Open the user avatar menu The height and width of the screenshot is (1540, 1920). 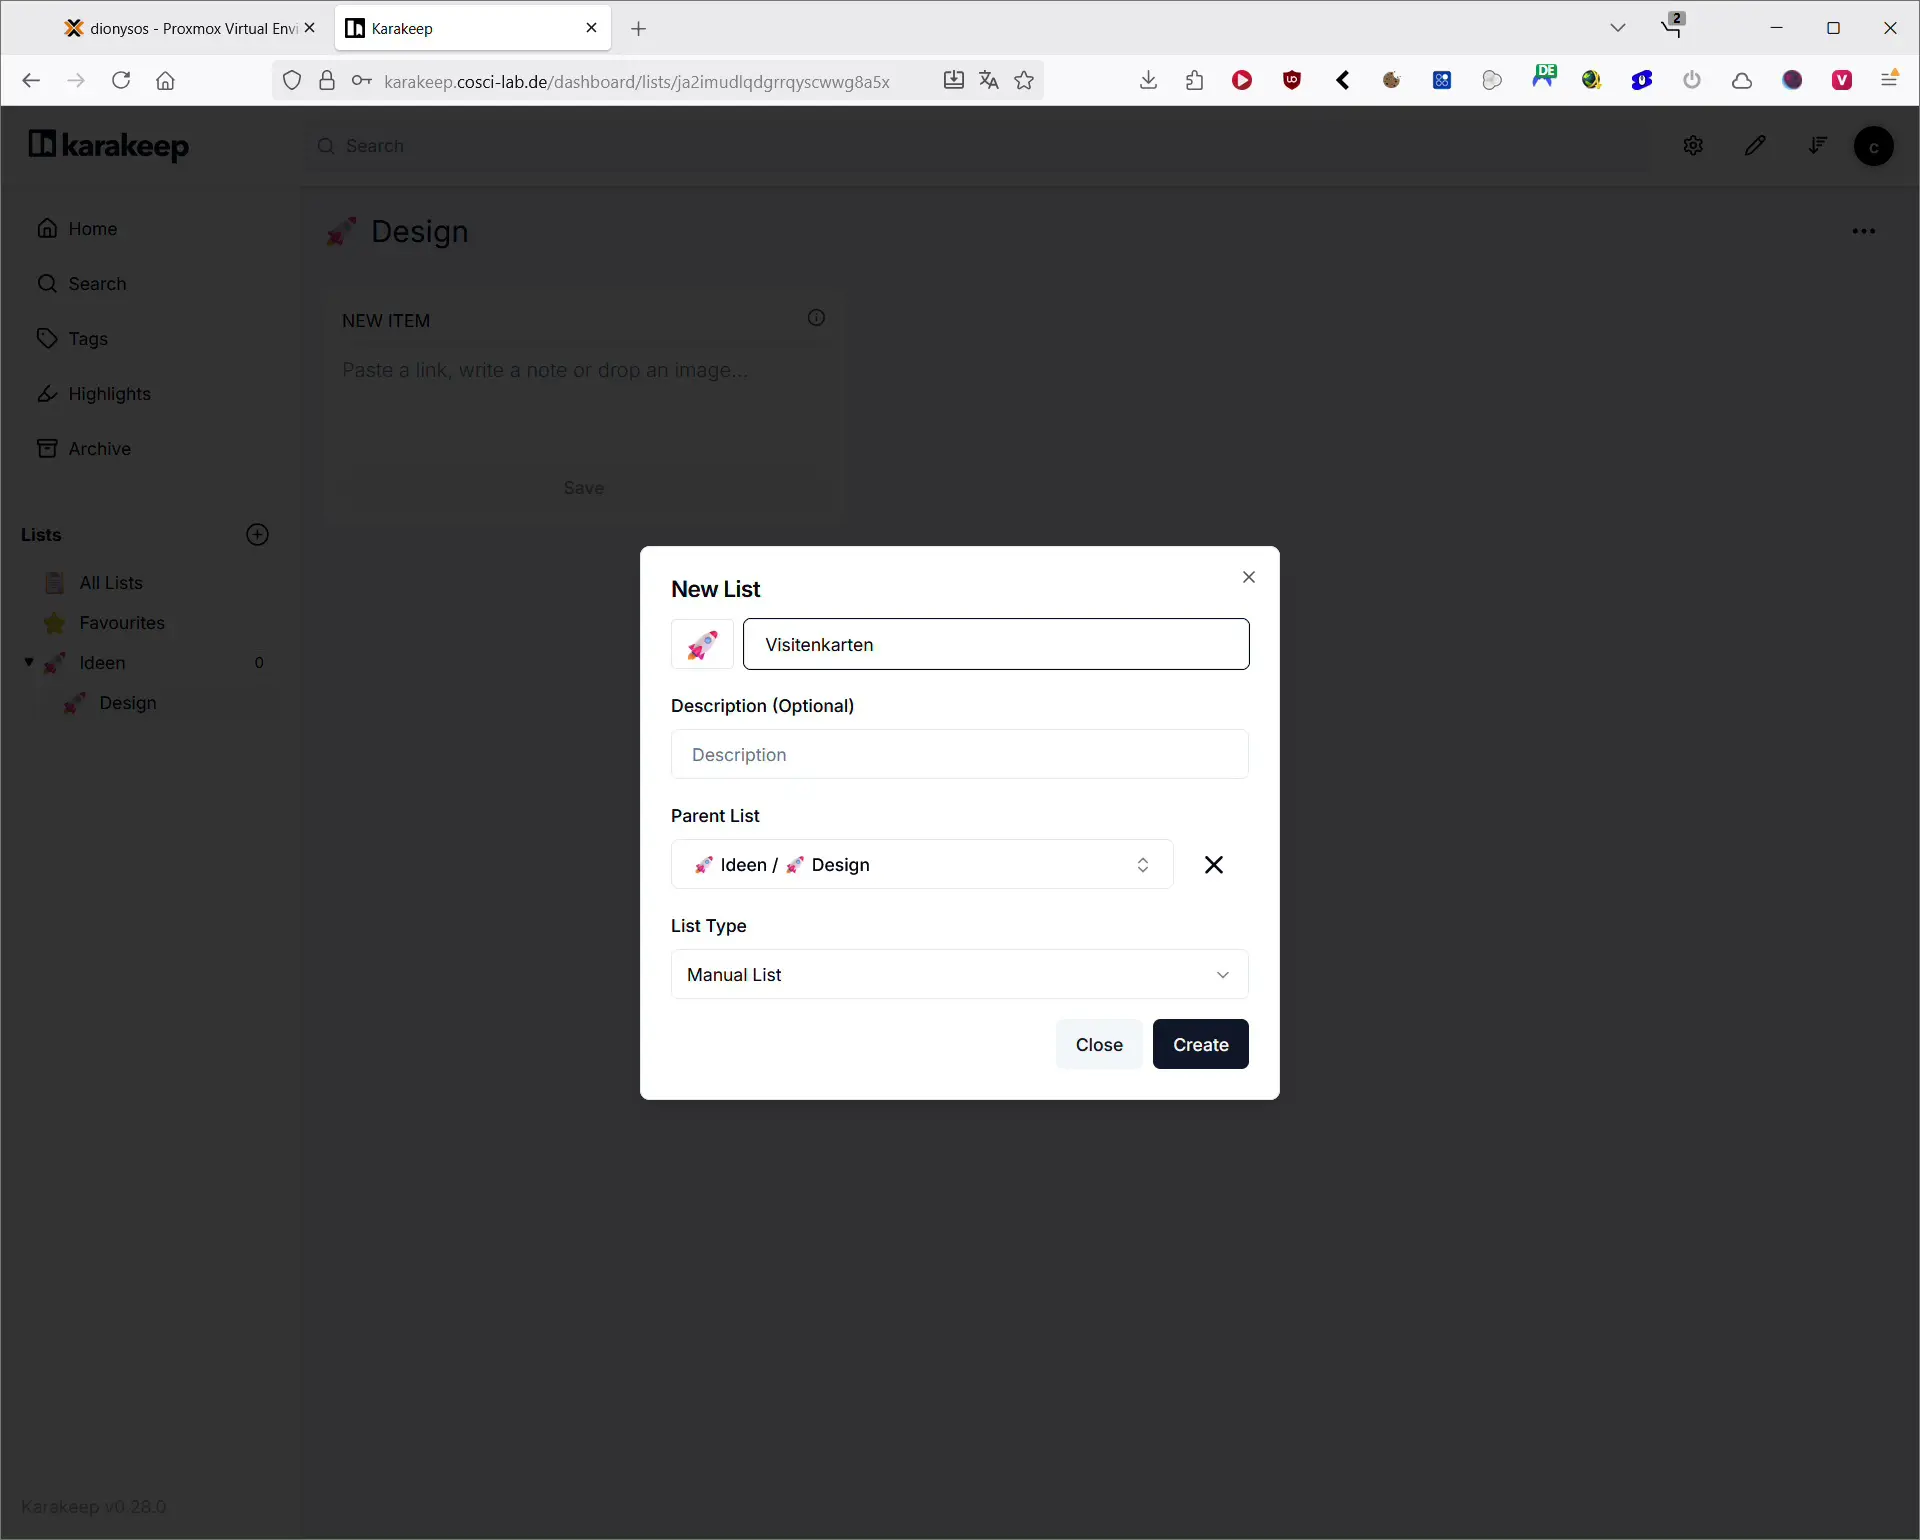pos(1874,147)
